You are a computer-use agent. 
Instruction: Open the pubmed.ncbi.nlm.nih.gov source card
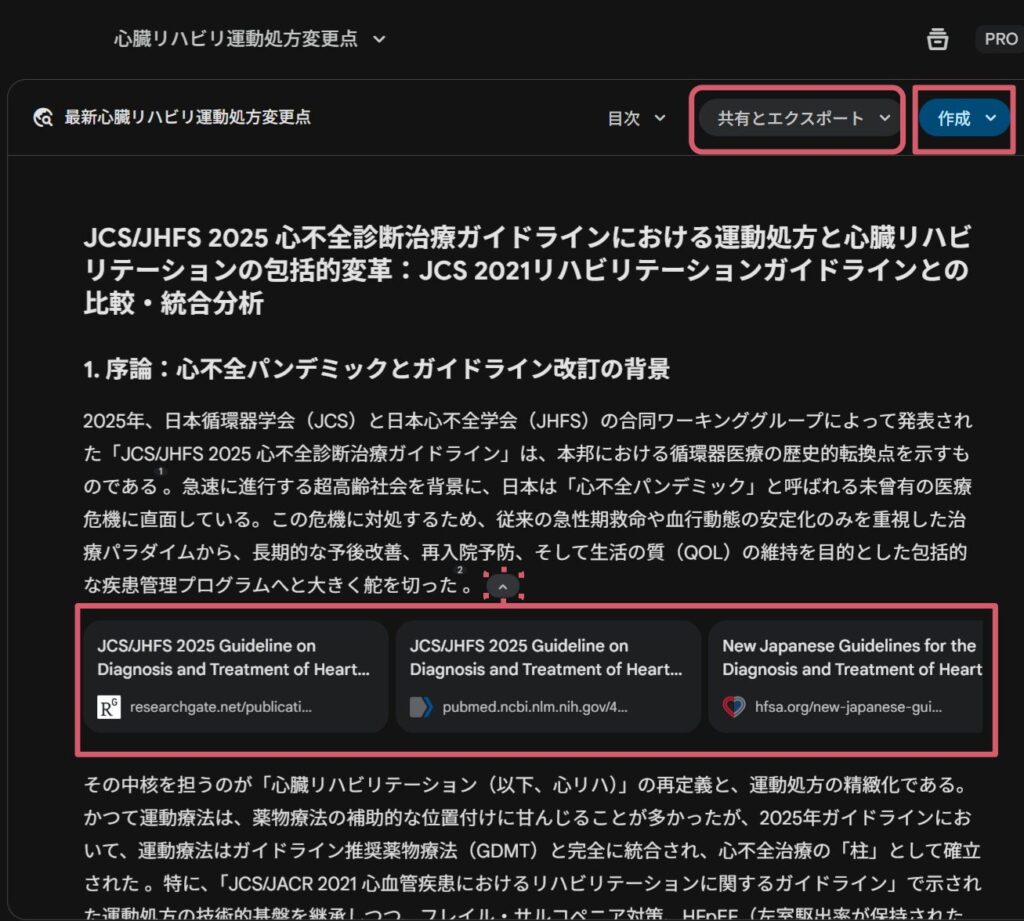[x=548, y=677]
